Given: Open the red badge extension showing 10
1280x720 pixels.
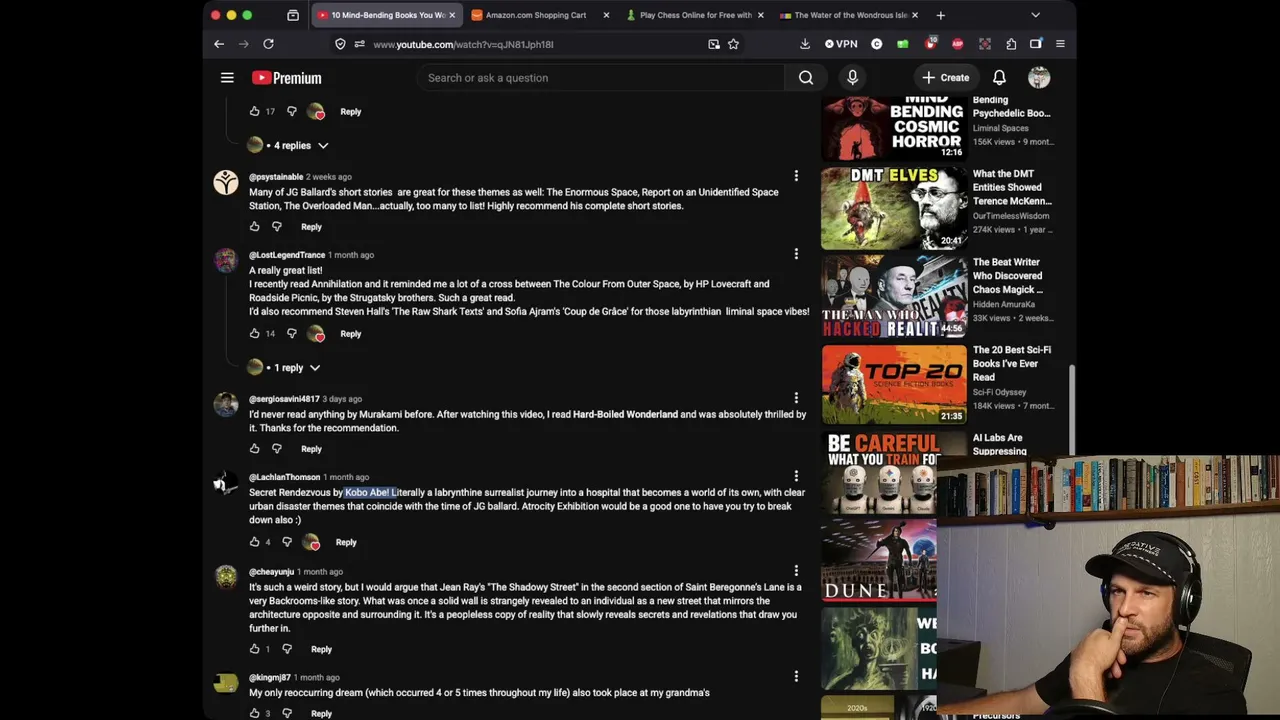Looking at the screenshot, I should (931, 44).
